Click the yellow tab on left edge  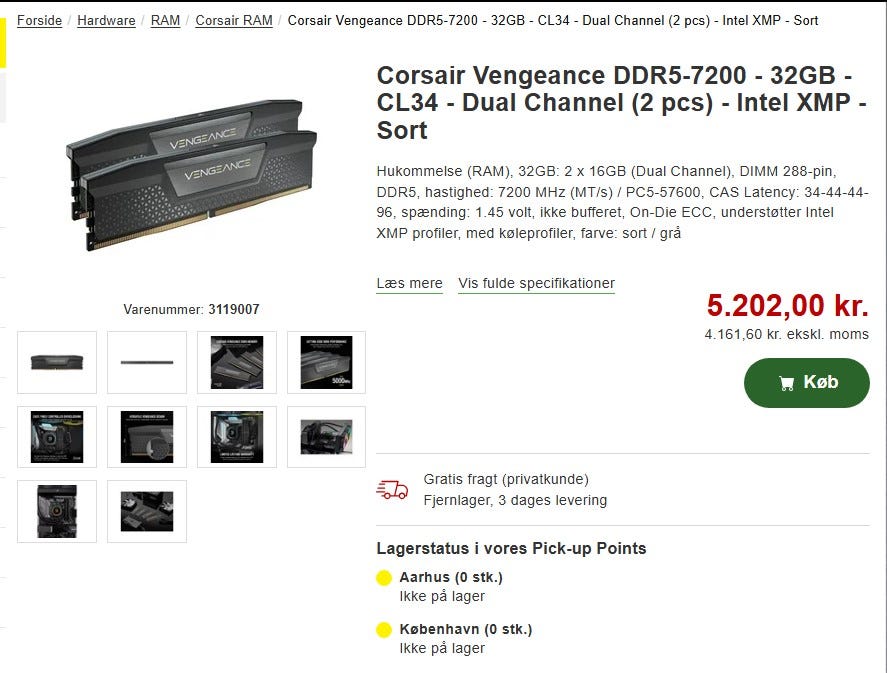pos(3,42)
